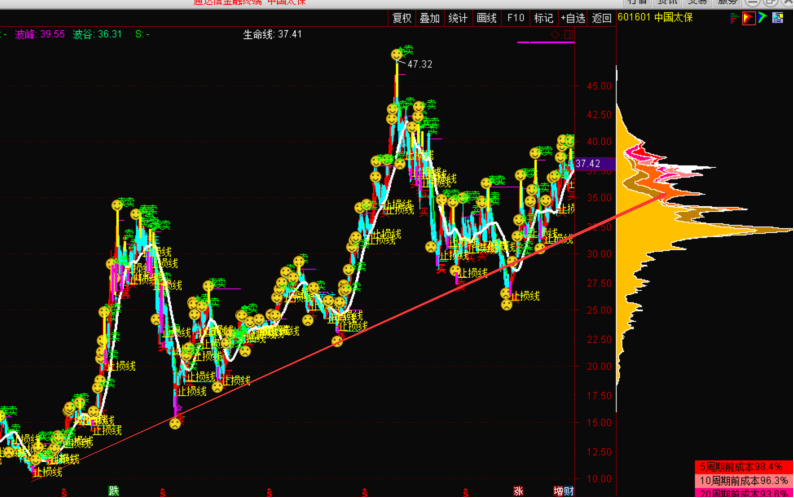The image size is (794, 498).
Task: Click the small rectangle icon beside the diamond
Action: pos(569,35)
